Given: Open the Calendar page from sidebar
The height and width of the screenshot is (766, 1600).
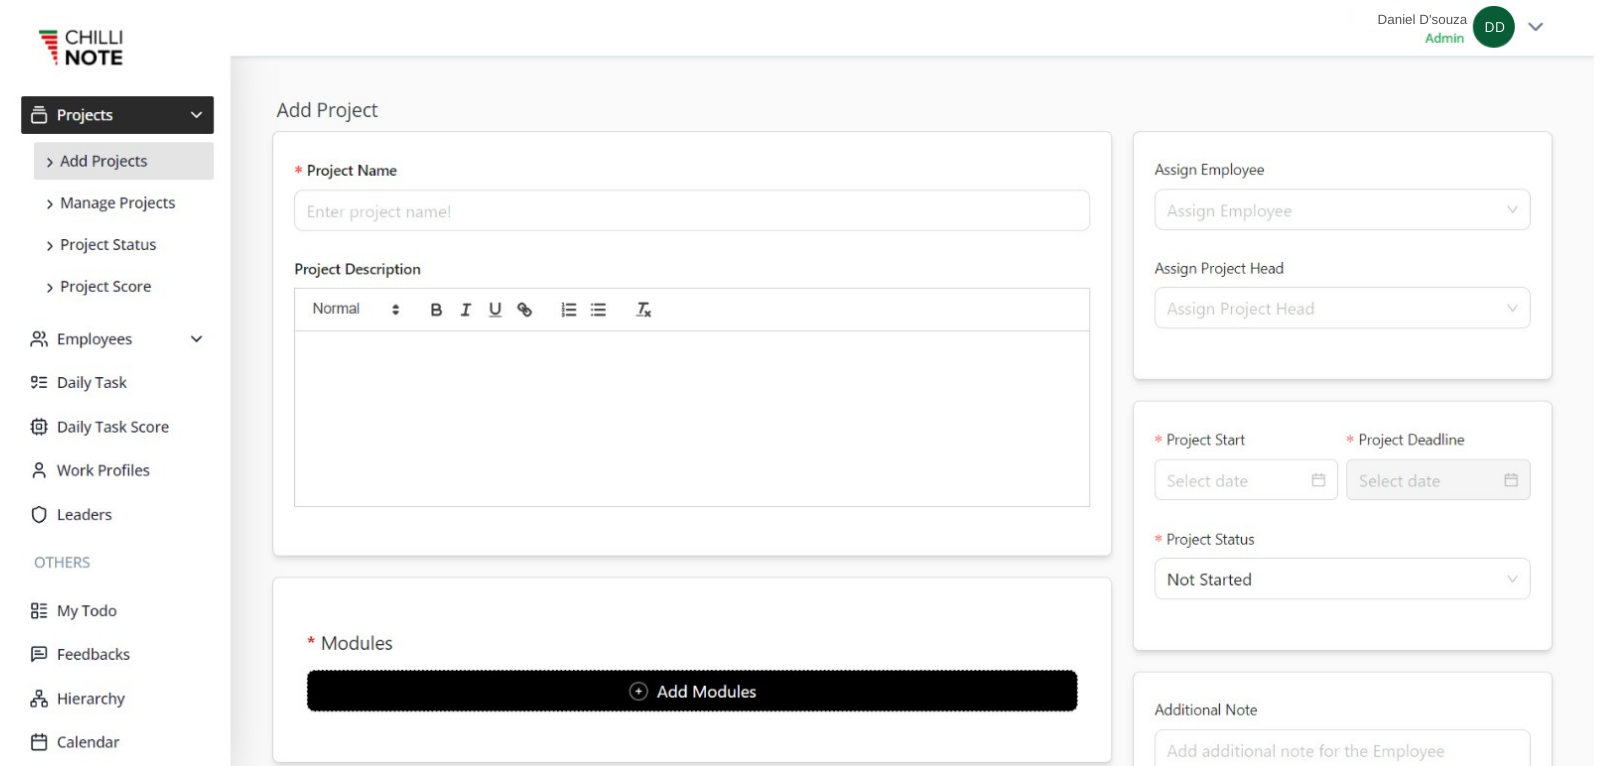Looking at the screenshot, I should point(88,742).
